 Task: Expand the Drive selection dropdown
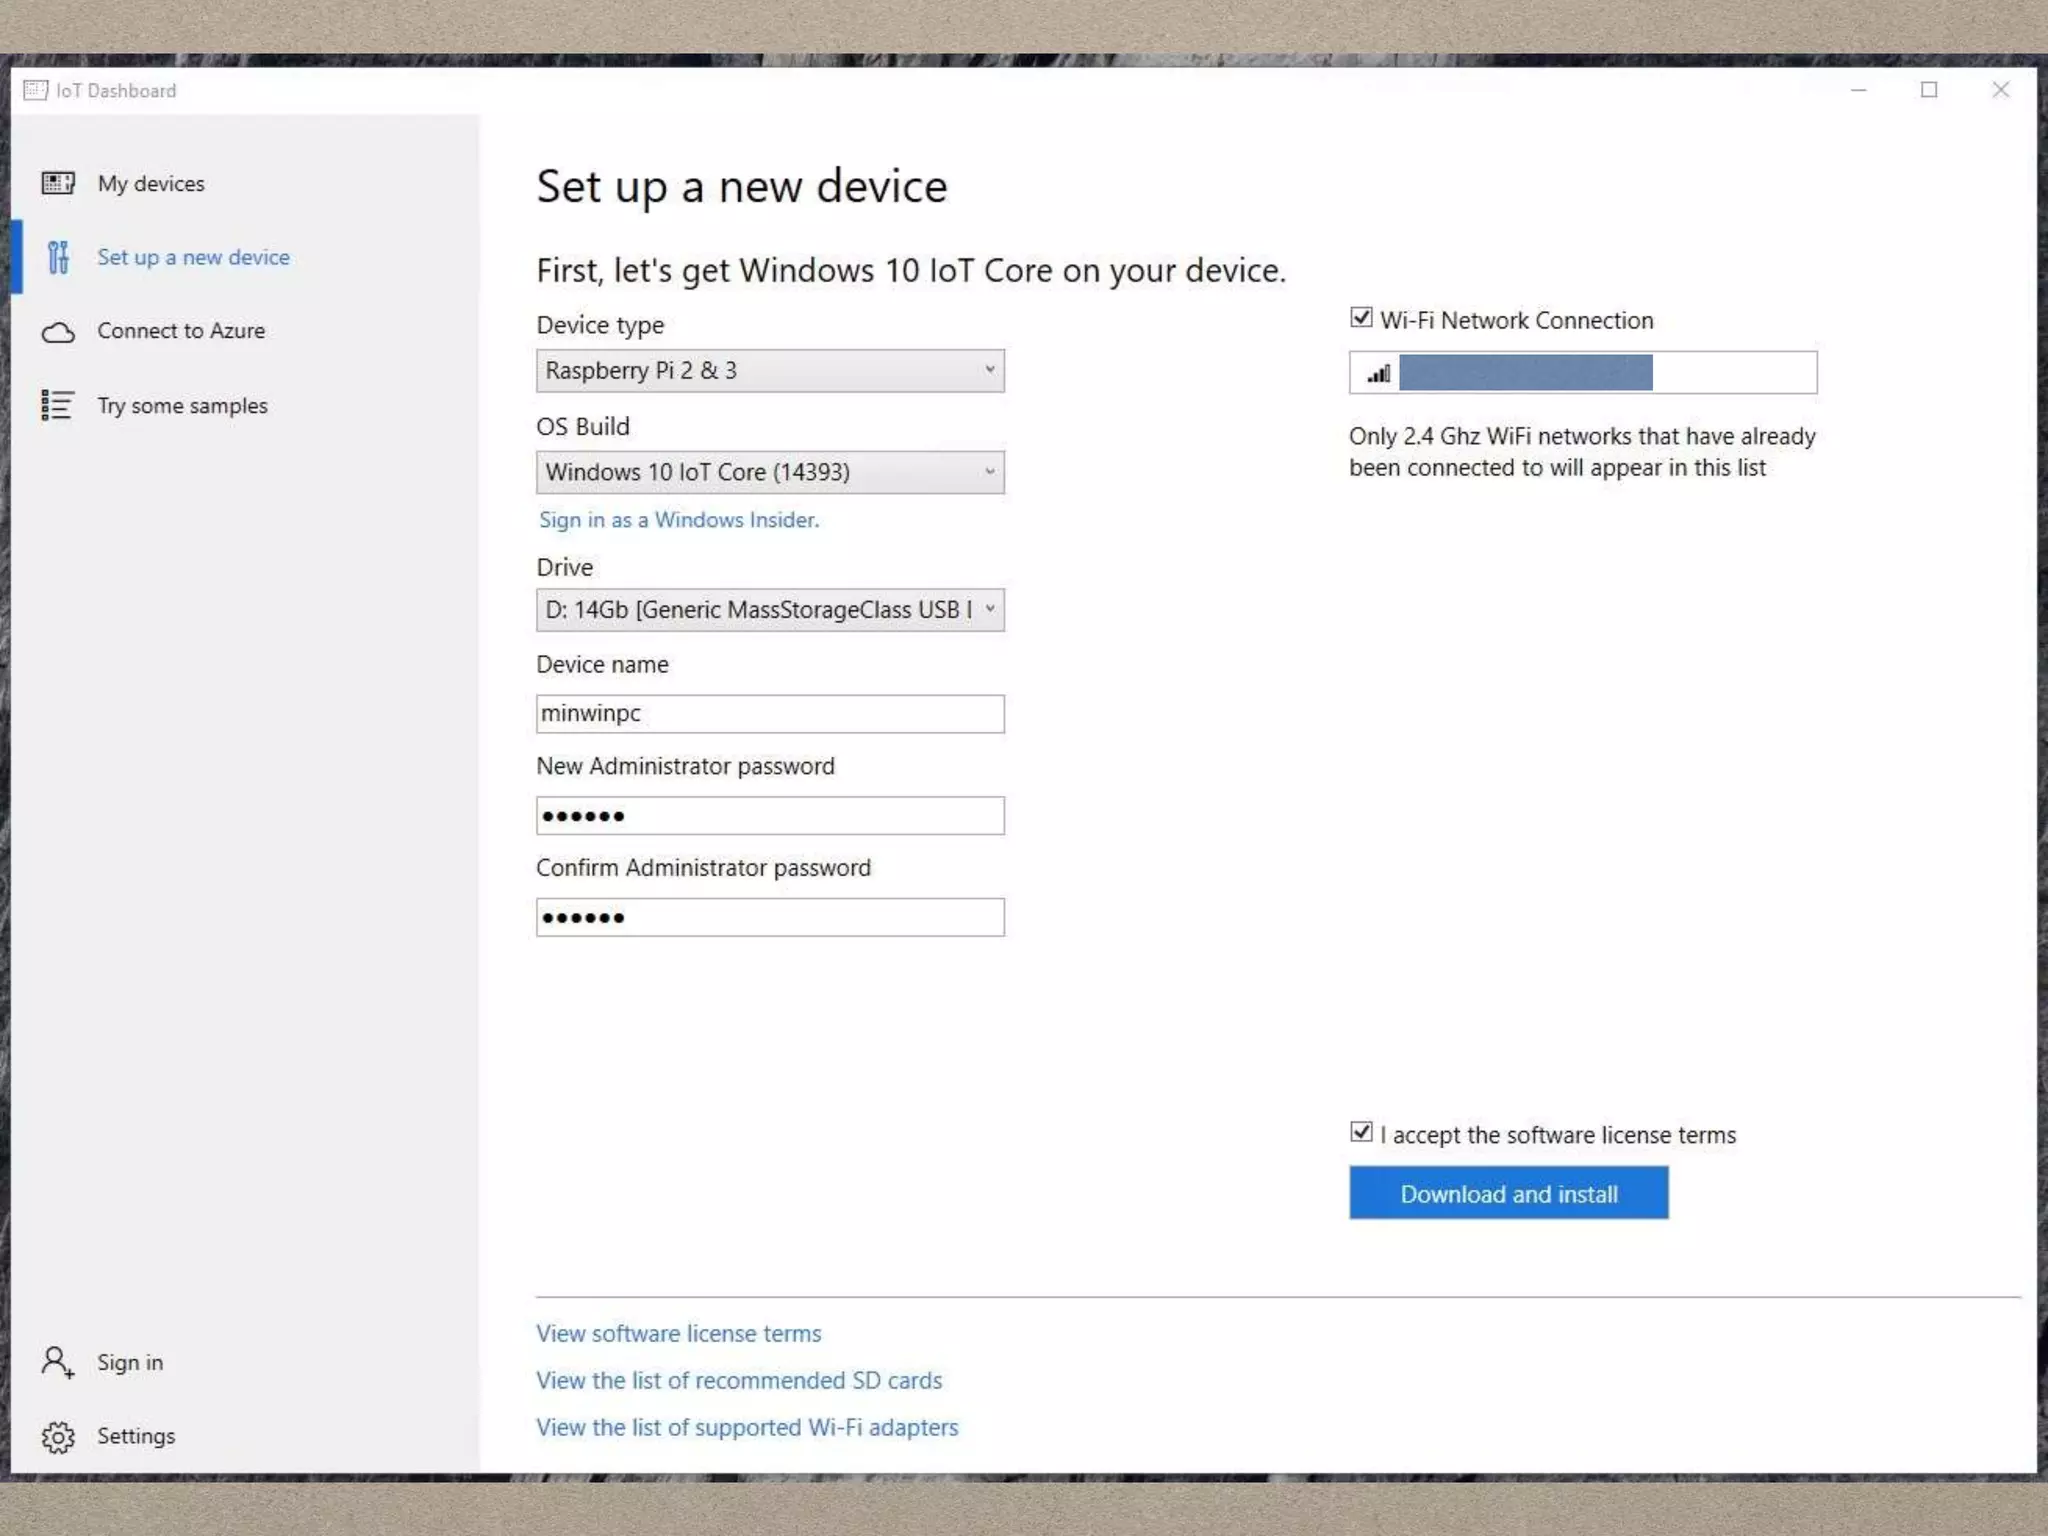point(770,610)
